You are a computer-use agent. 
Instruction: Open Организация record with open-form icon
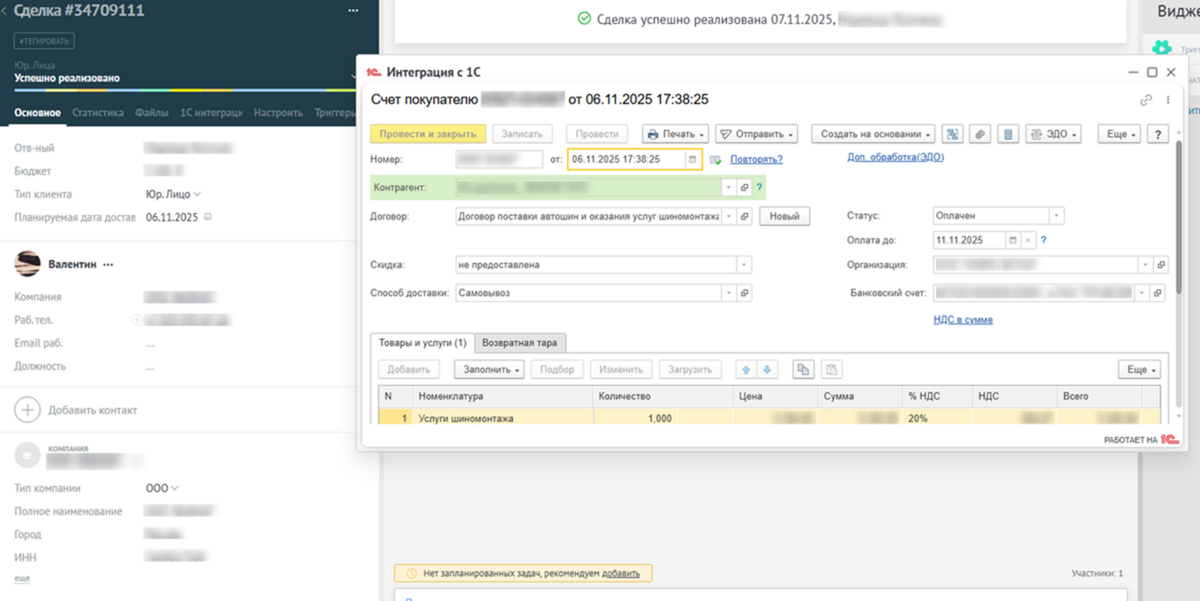1160,265
